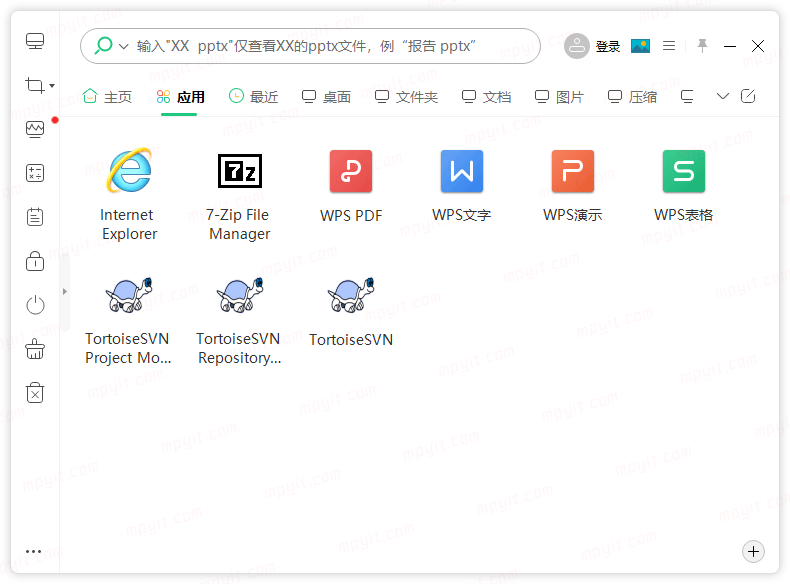Expand the sidebar panel arrow
The height and width of the screenshot is (584, 790).
pyautogui.click(x=64, y=291)
